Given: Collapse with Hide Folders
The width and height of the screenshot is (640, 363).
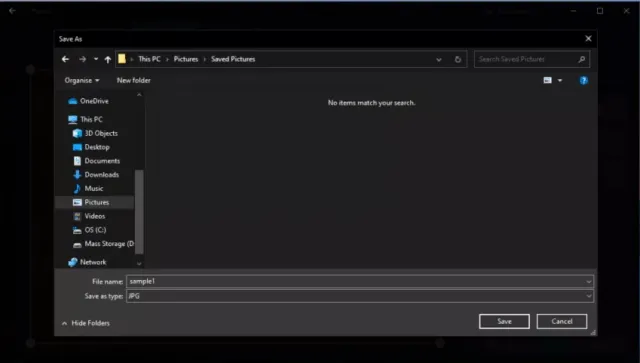Looking at the screenshot, I should [x=86, y=323].
